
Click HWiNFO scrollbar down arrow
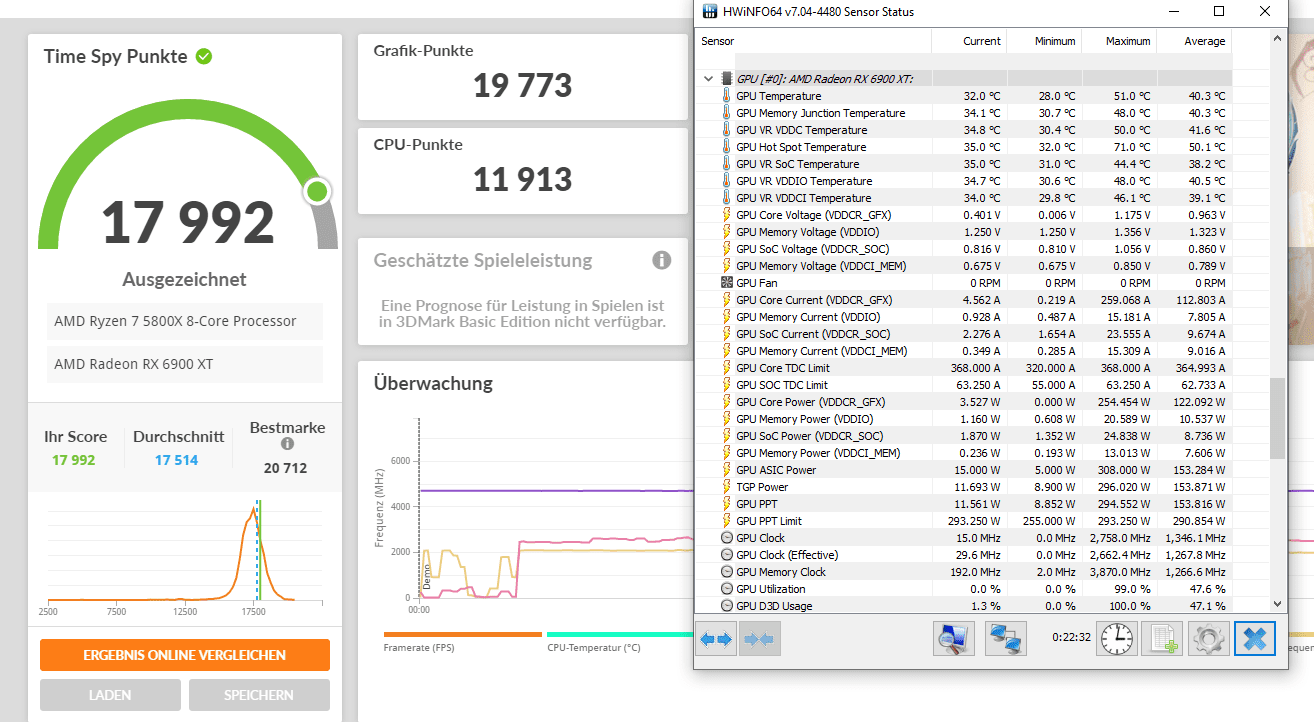coord(1277,603)
